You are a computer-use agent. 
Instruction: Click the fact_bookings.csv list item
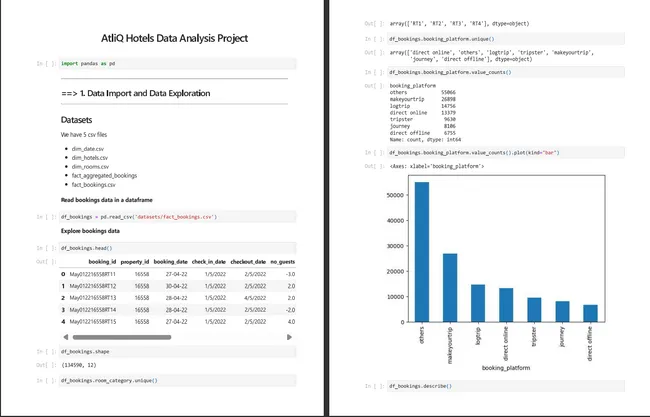[x=93, y=184]
